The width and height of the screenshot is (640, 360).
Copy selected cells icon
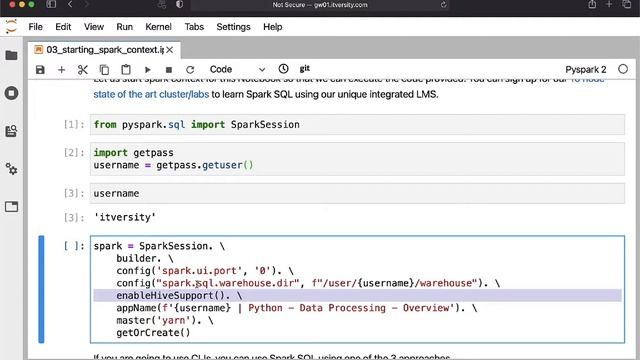point(104,70)
